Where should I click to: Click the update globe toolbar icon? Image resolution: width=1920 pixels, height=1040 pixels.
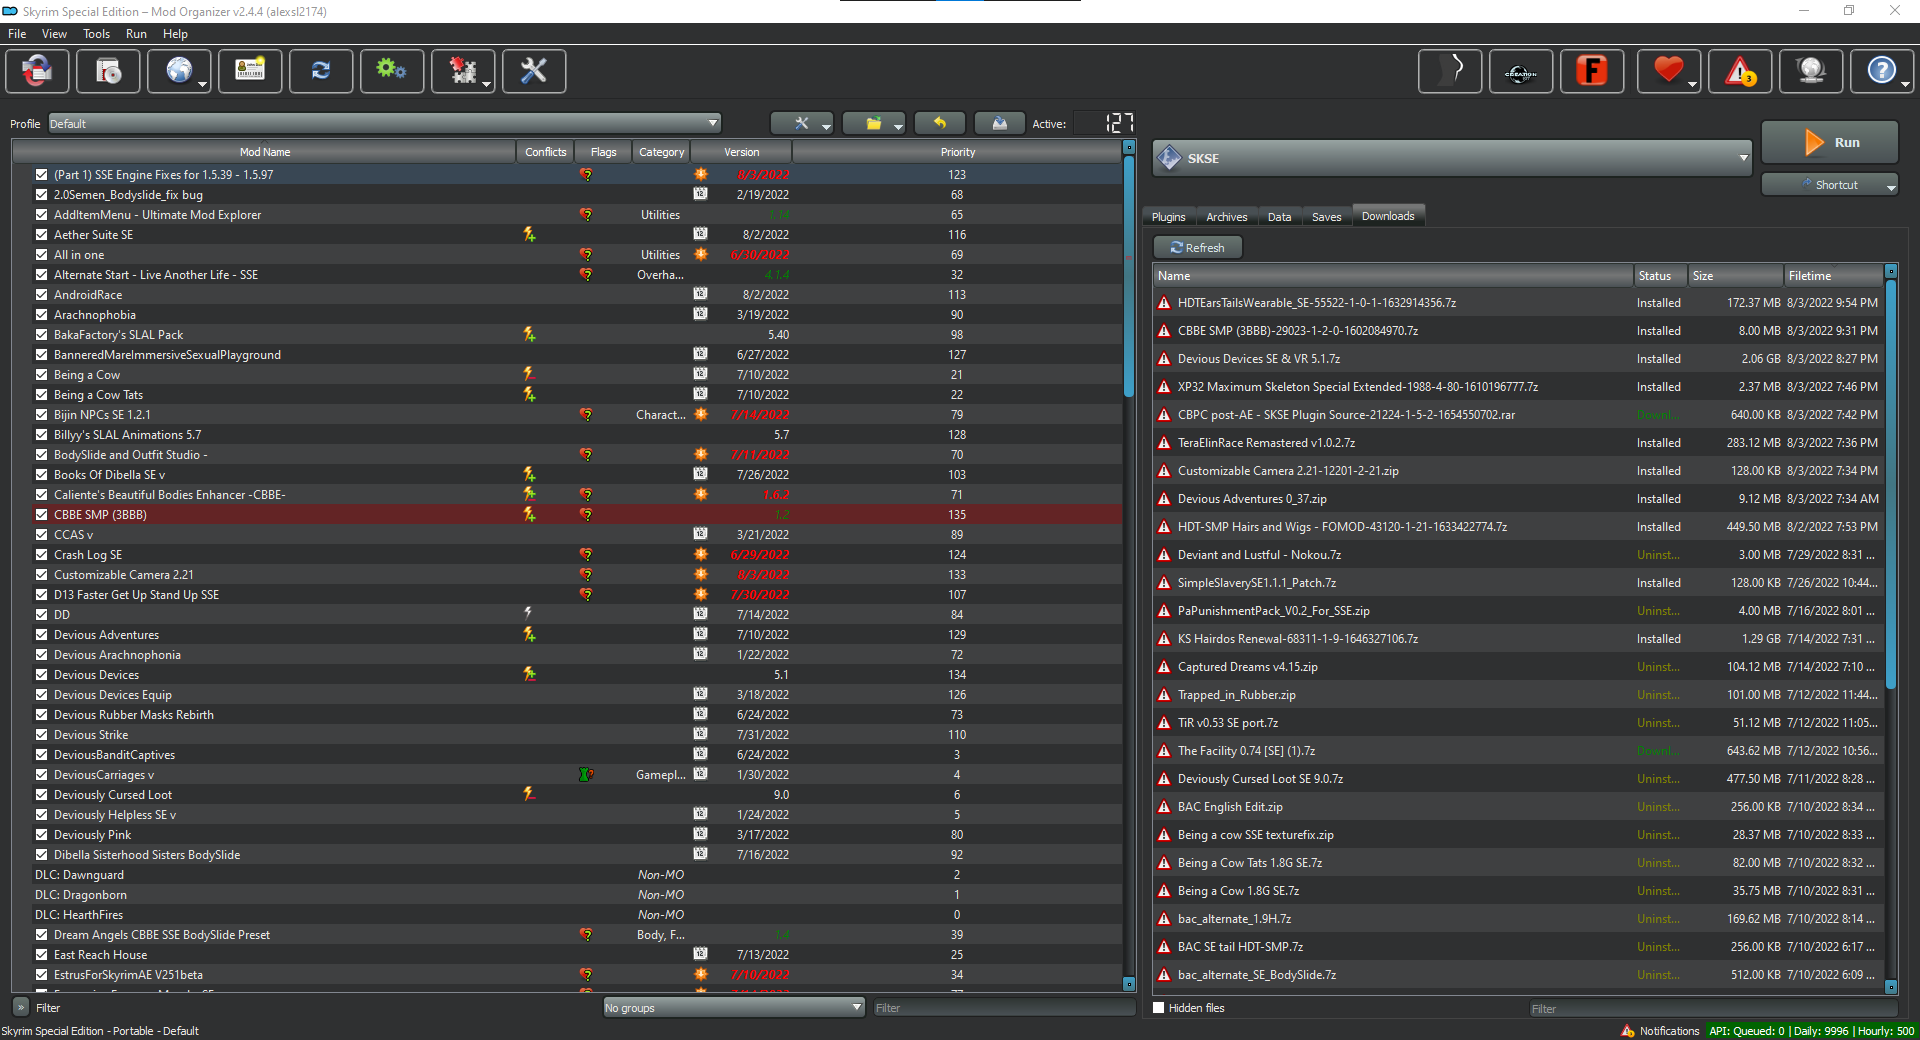1811,71
